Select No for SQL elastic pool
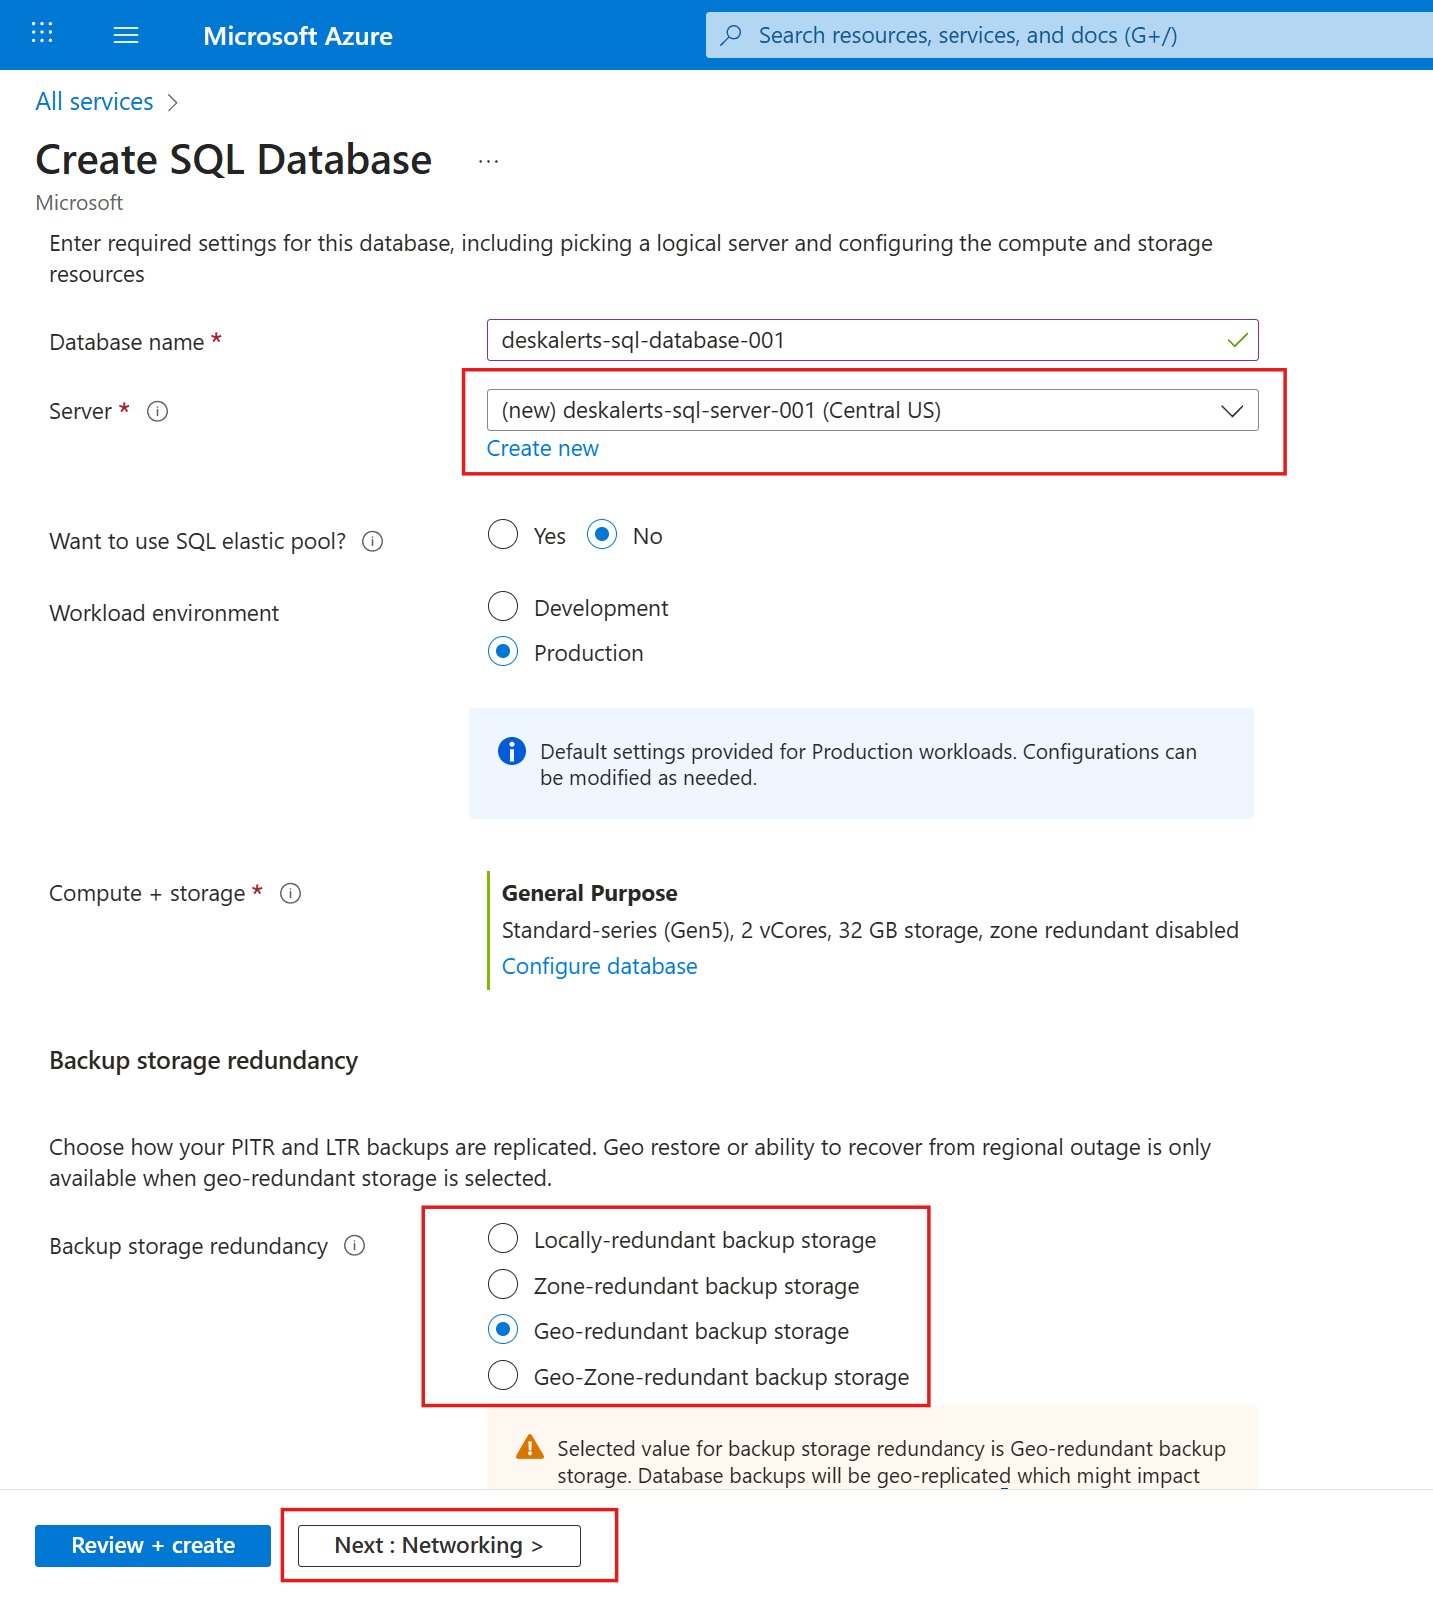This screenshot has height=1599, width=1433. click(602, 534)
